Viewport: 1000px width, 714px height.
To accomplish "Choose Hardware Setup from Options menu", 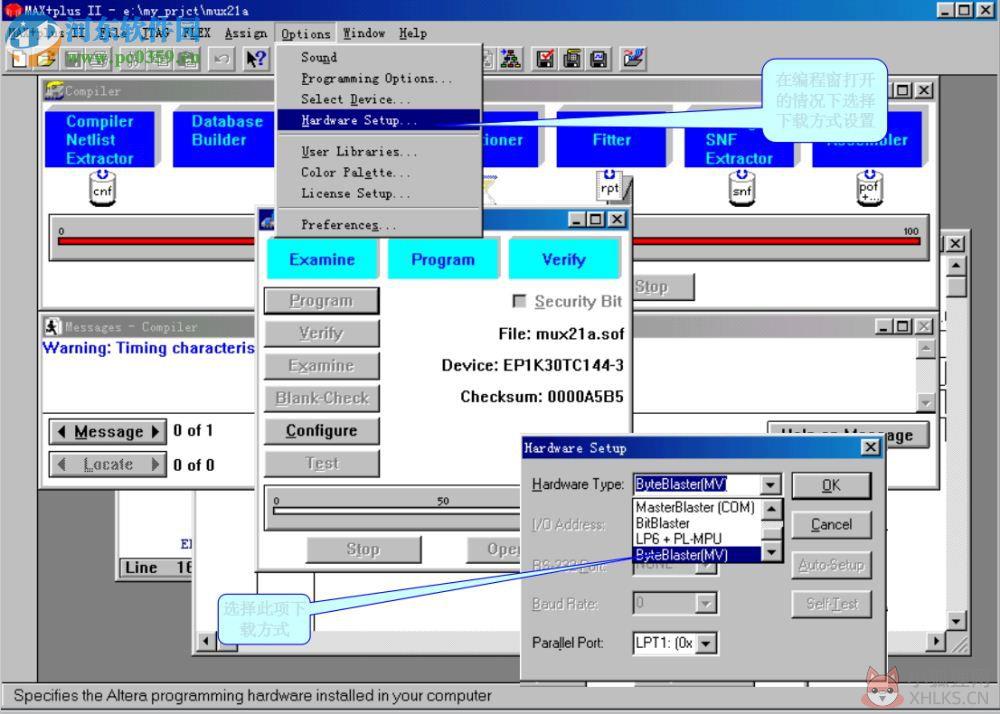I will pyautogui.click(x=378, y=120).
